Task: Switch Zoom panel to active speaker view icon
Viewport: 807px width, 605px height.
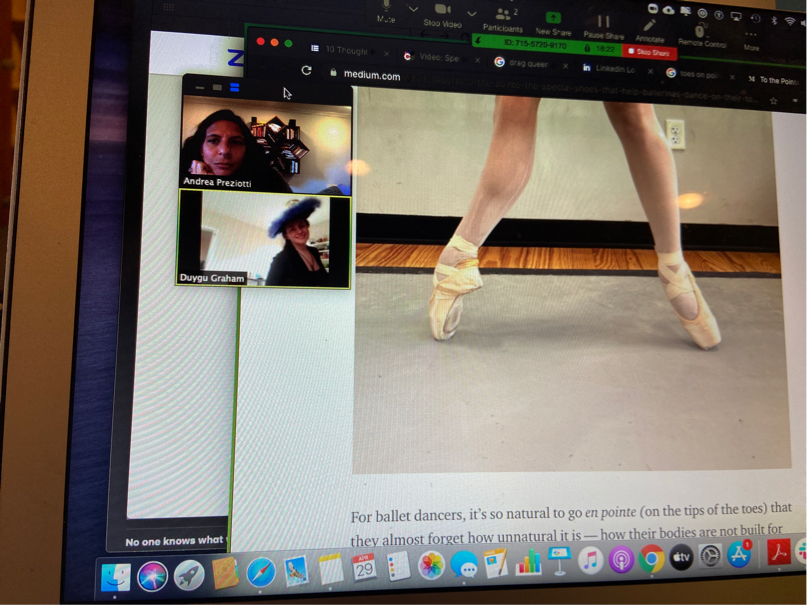Action: pyautogui.click(x=217, y=87)
